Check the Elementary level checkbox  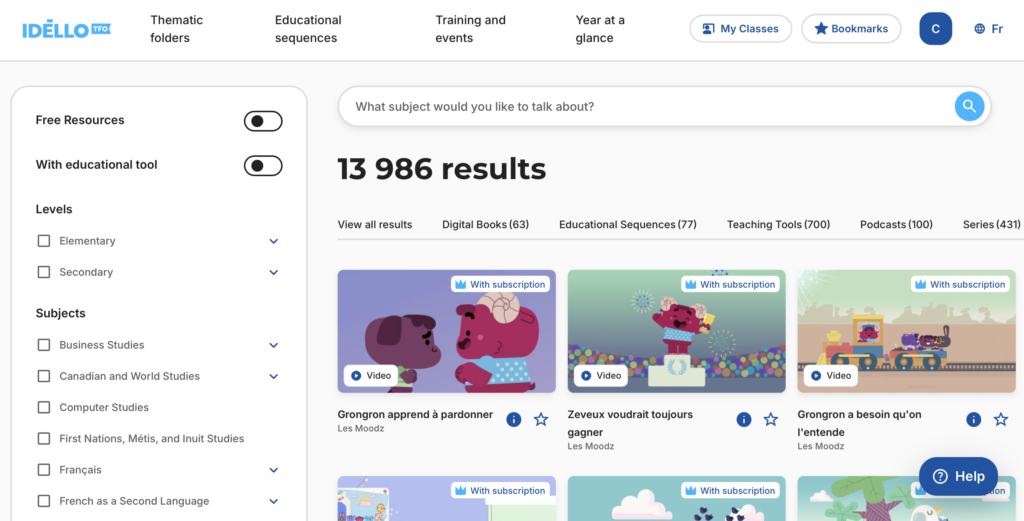[x=44, y=241]
